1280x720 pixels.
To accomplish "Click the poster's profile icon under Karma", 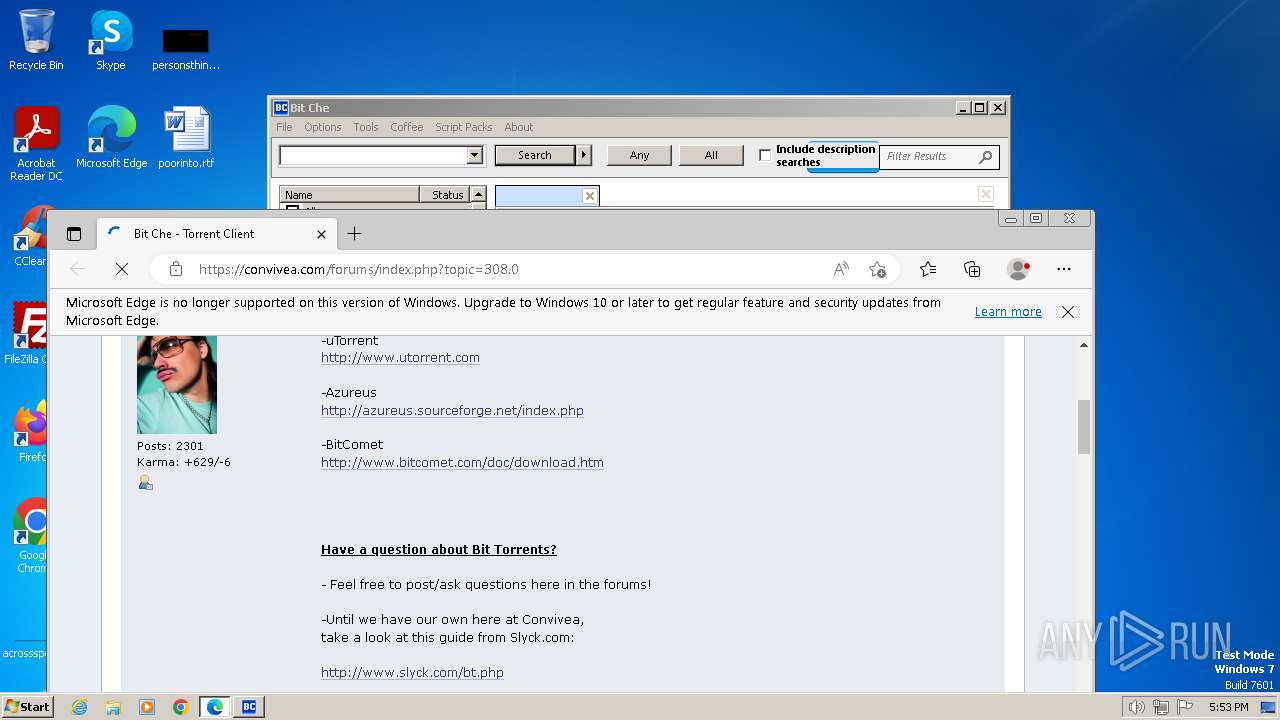I will (x=146, y=483).
